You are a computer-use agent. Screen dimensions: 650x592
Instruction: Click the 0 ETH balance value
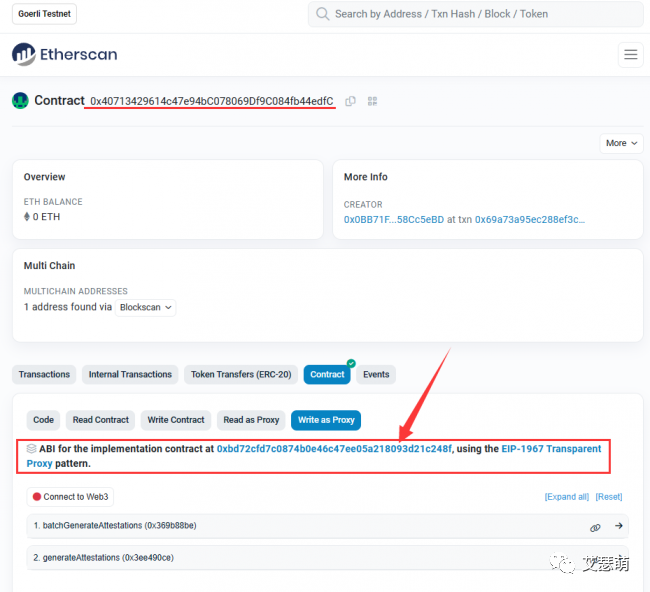[x=46, y=217]
